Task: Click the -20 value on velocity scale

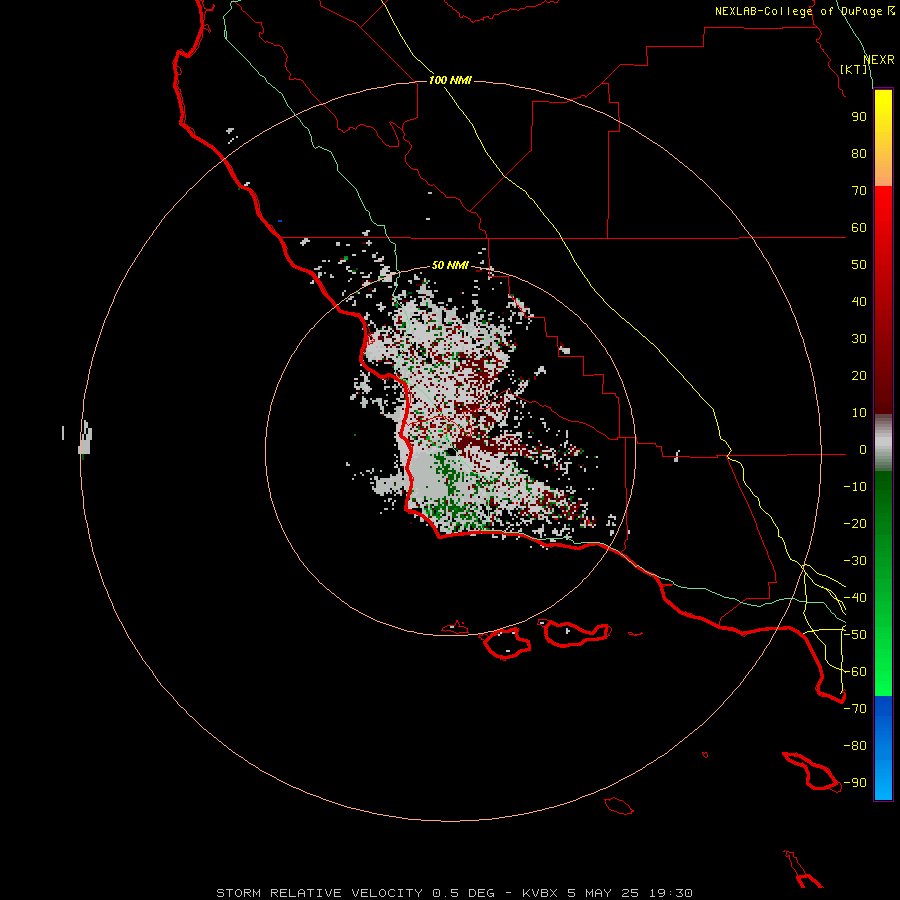Action: coord(855,523)
